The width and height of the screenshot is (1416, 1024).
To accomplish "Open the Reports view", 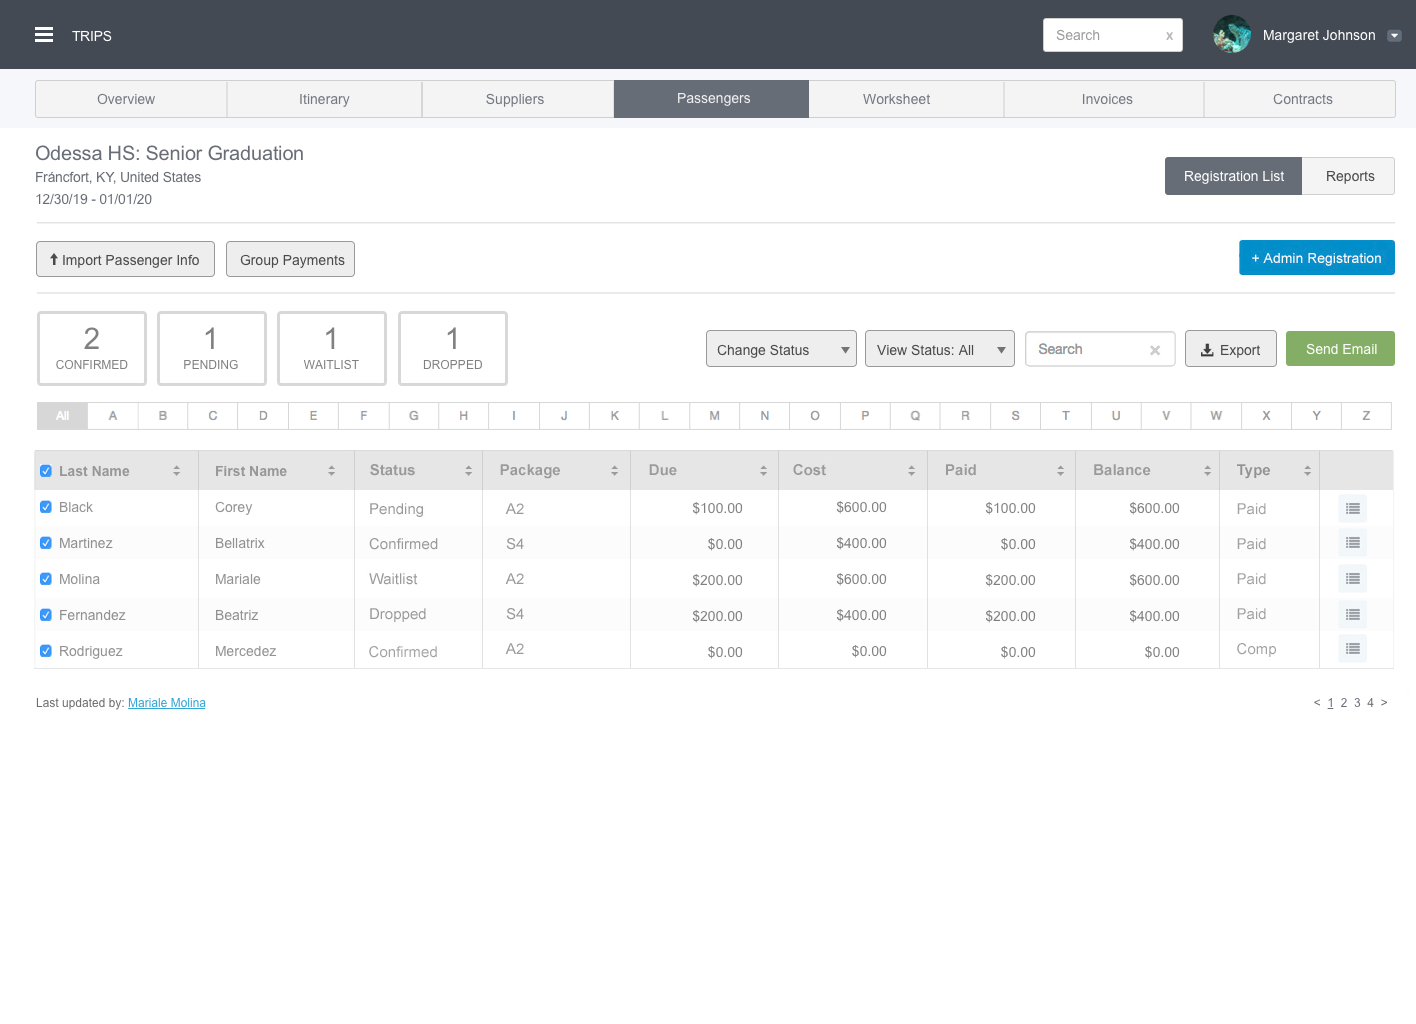I will 1349,176.
